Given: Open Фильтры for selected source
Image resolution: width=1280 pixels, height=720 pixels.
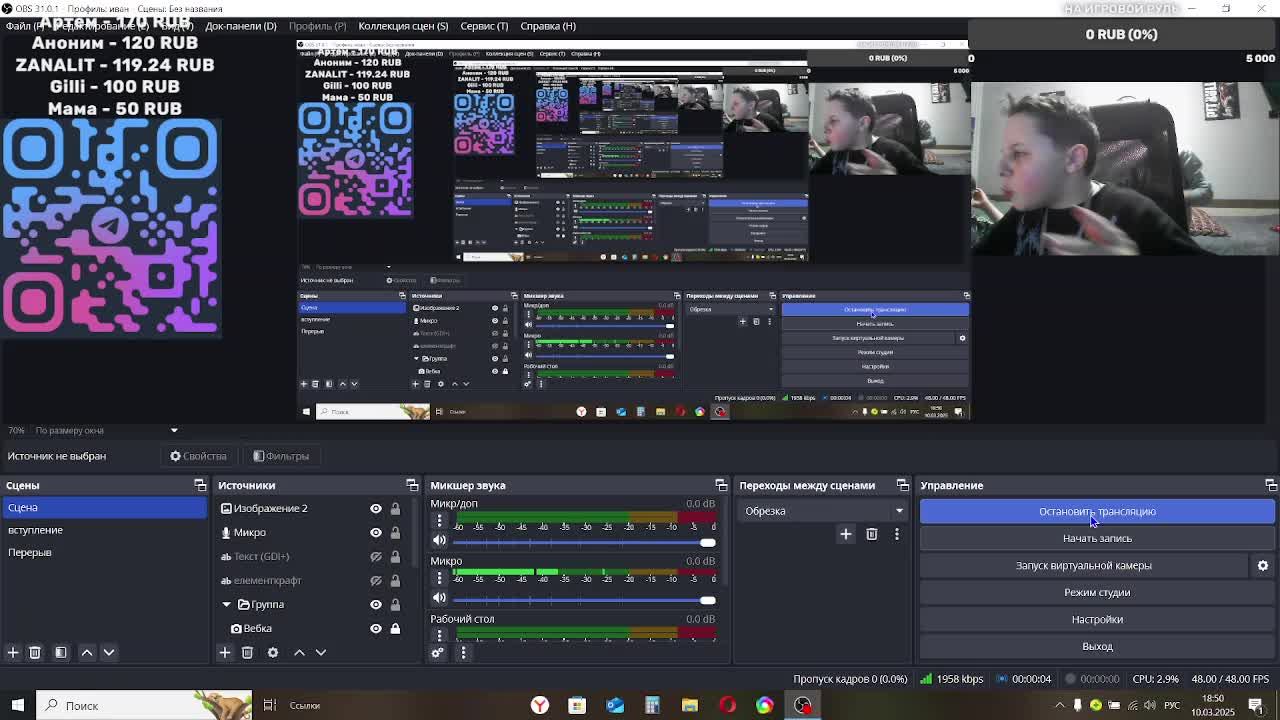Looking at the screenshot, I should point(281,456).
